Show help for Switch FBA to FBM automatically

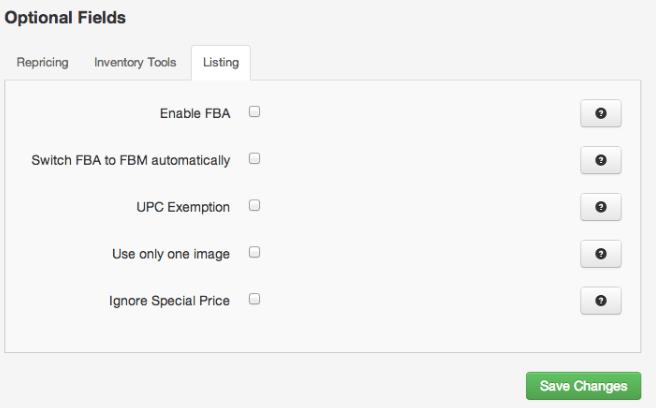click(600, 160)
